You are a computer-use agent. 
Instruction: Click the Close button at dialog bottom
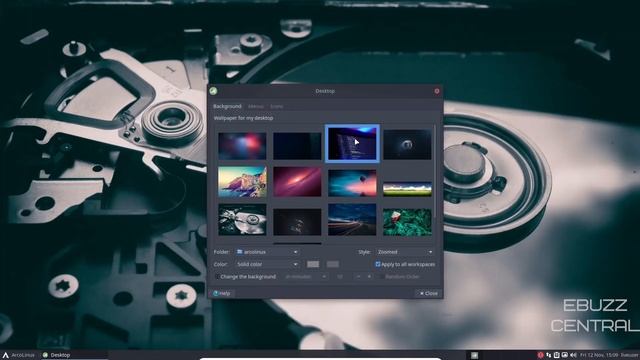click(x=429, y=293)
